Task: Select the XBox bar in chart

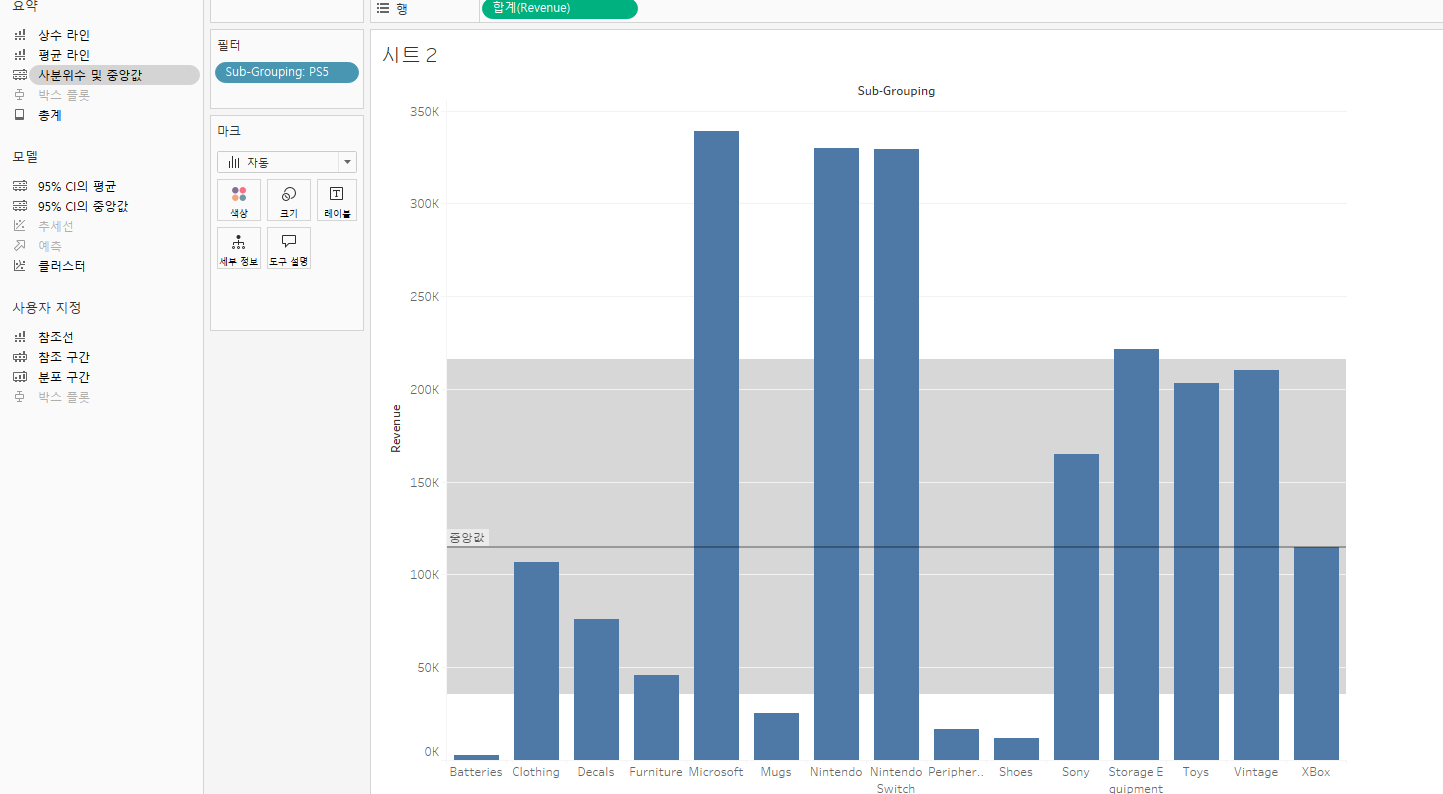Action: point(1316,653)
